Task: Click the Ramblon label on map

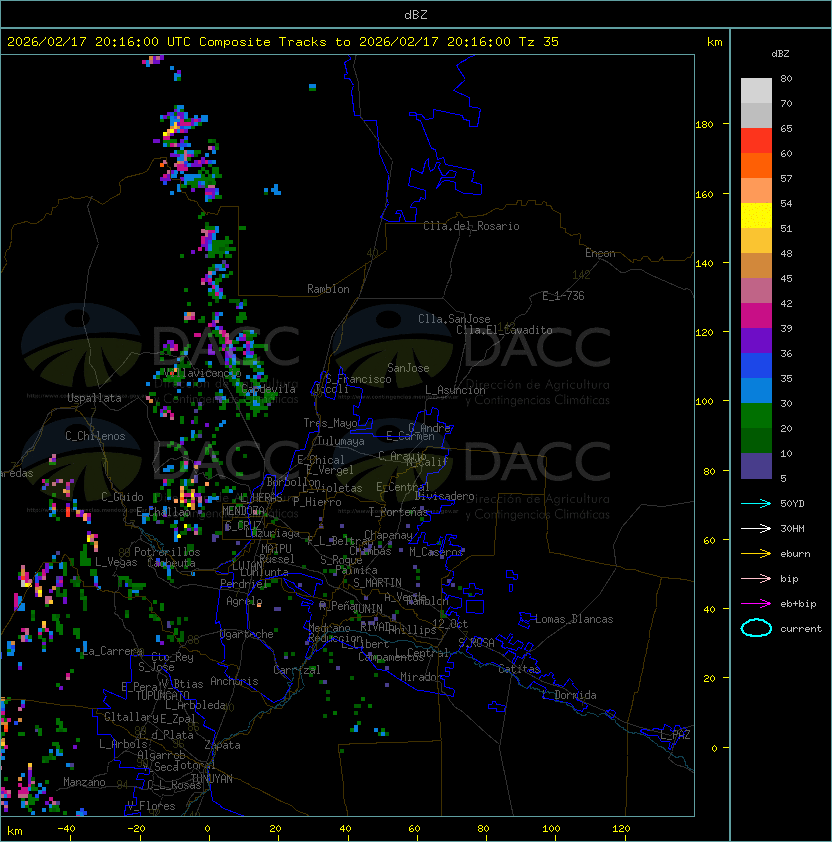Action: point(328,289)
